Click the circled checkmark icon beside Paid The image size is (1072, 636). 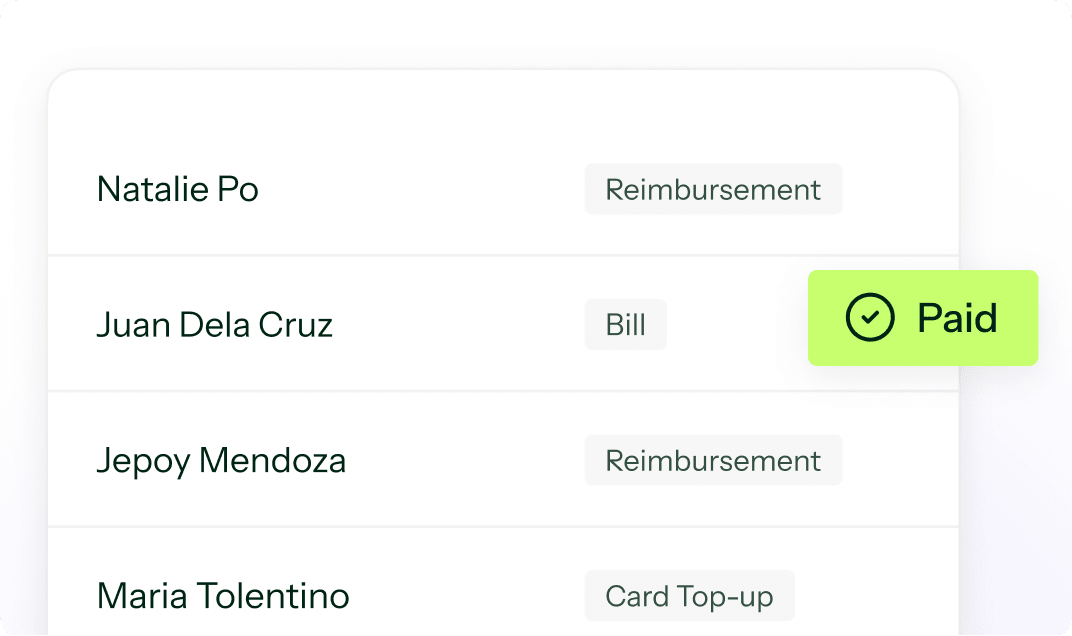point(870,318)
